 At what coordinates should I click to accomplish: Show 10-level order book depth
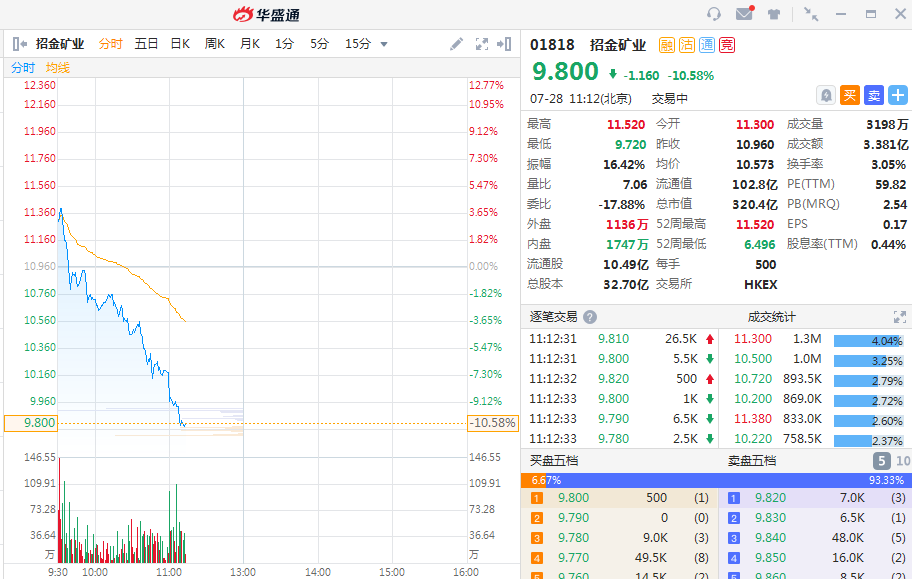[903, 461]
